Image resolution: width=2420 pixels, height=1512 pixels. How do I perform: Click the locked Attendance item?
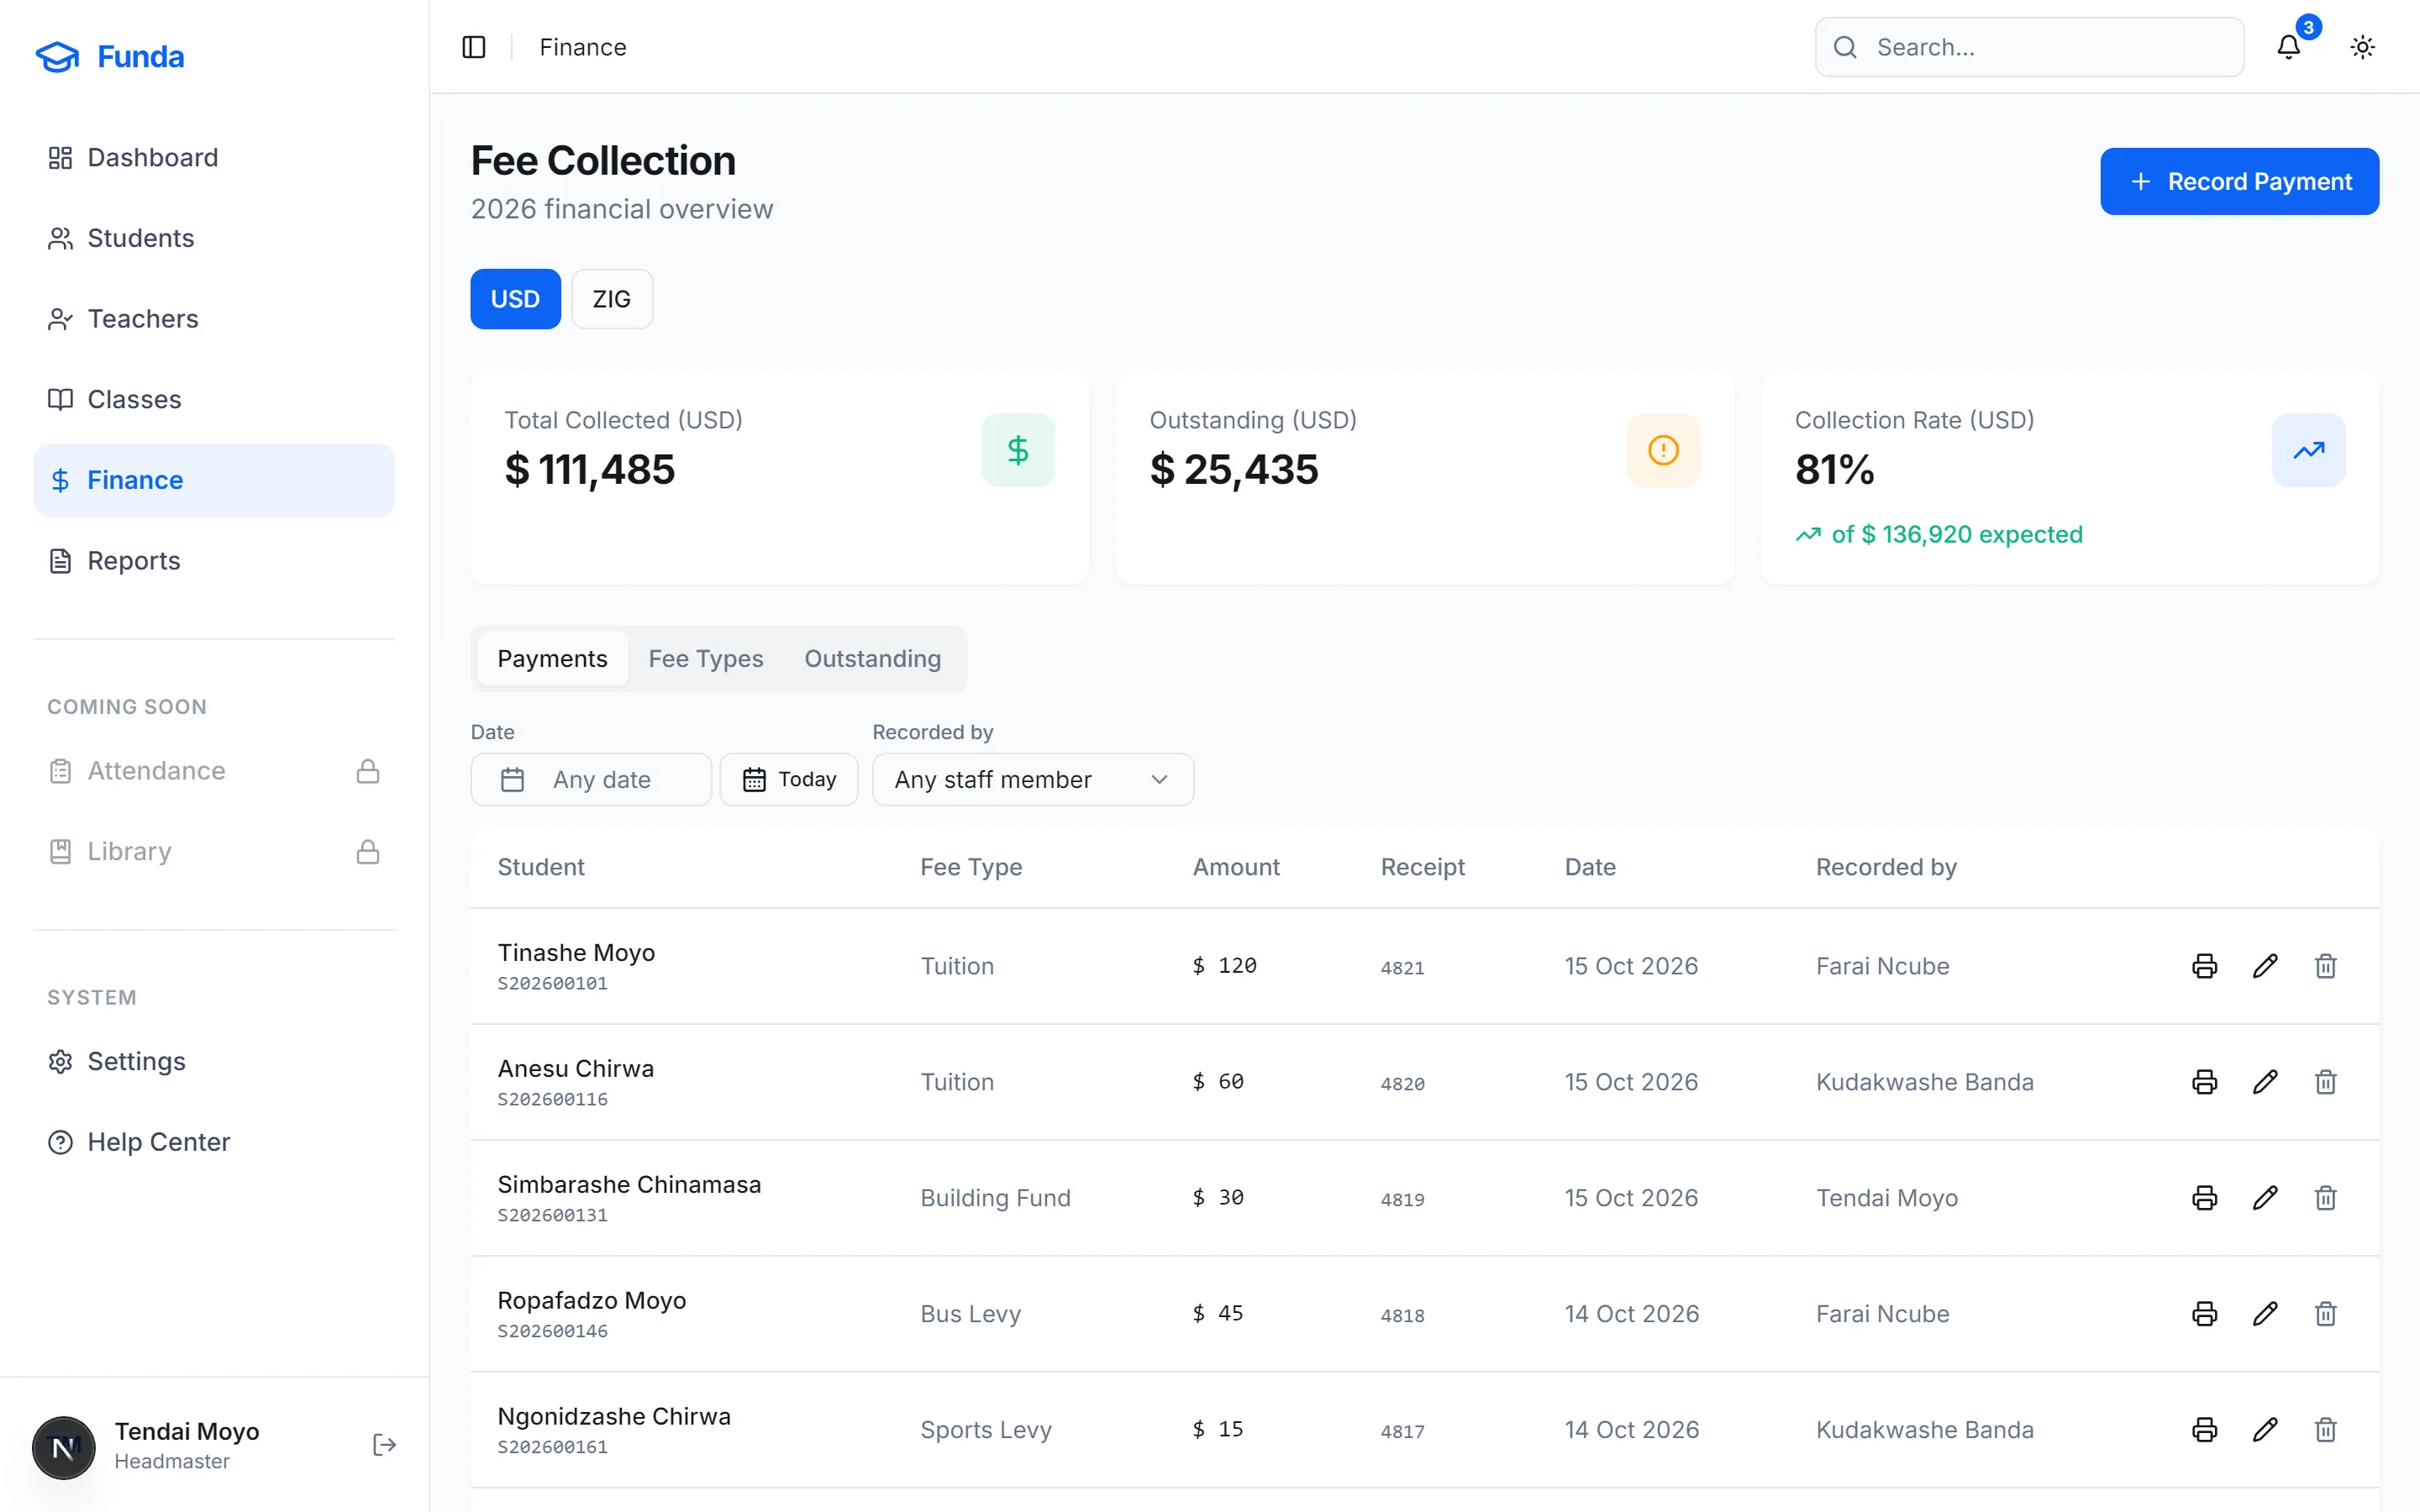(214, 771)
